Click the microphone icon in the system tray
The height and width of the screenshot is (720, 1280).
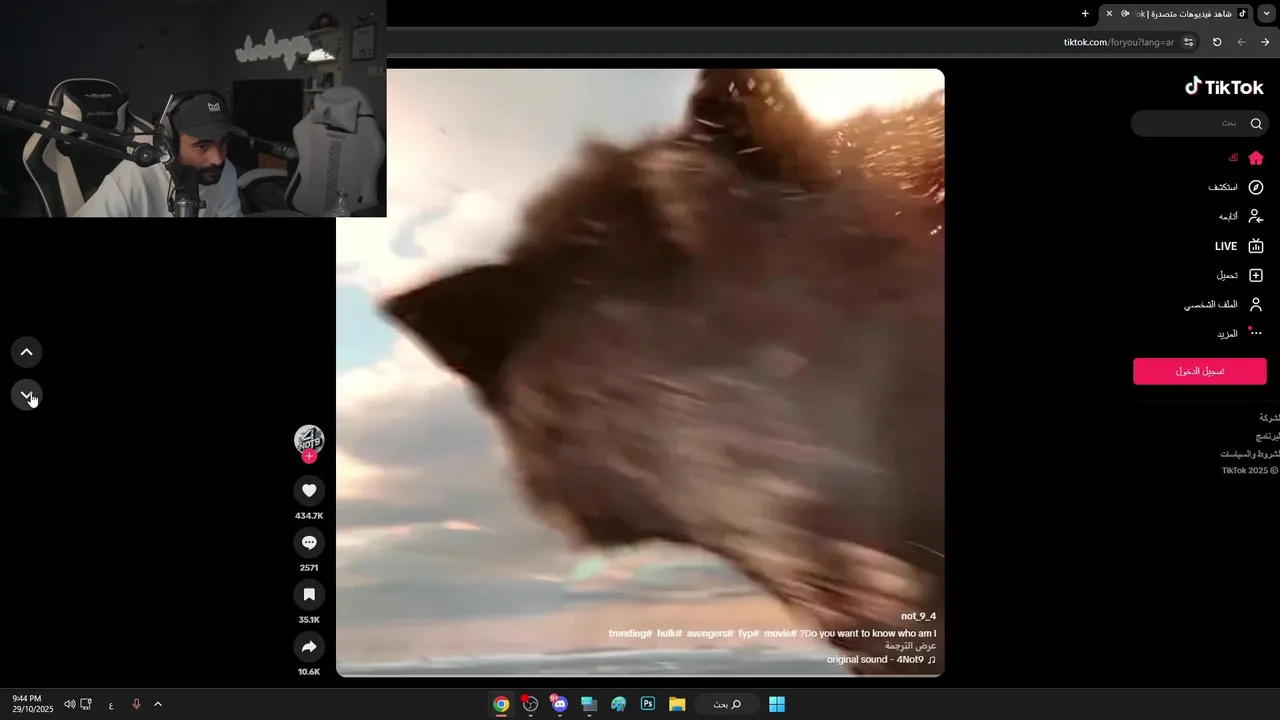click(137, 704)
